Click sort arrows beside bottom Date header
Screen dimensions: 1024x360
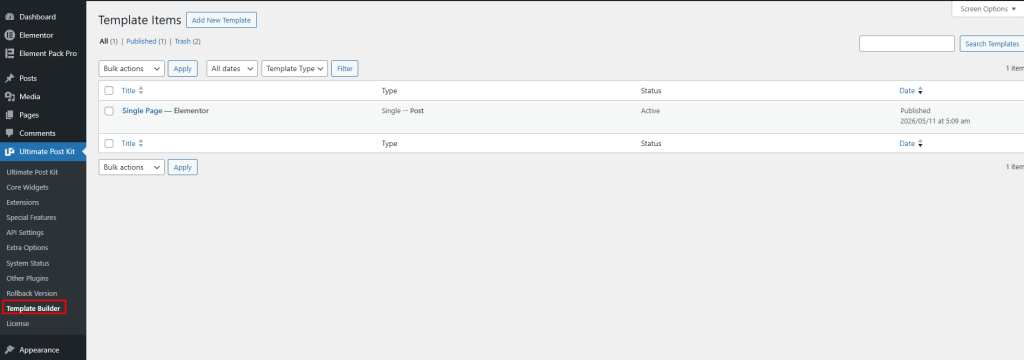pyautogui.click(x=920, y=143)
